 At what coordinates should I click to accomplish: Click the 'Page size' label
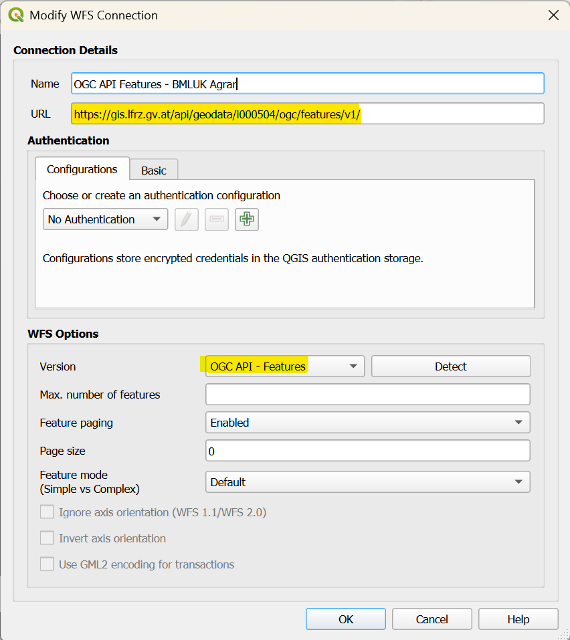[x=62, y=451]
